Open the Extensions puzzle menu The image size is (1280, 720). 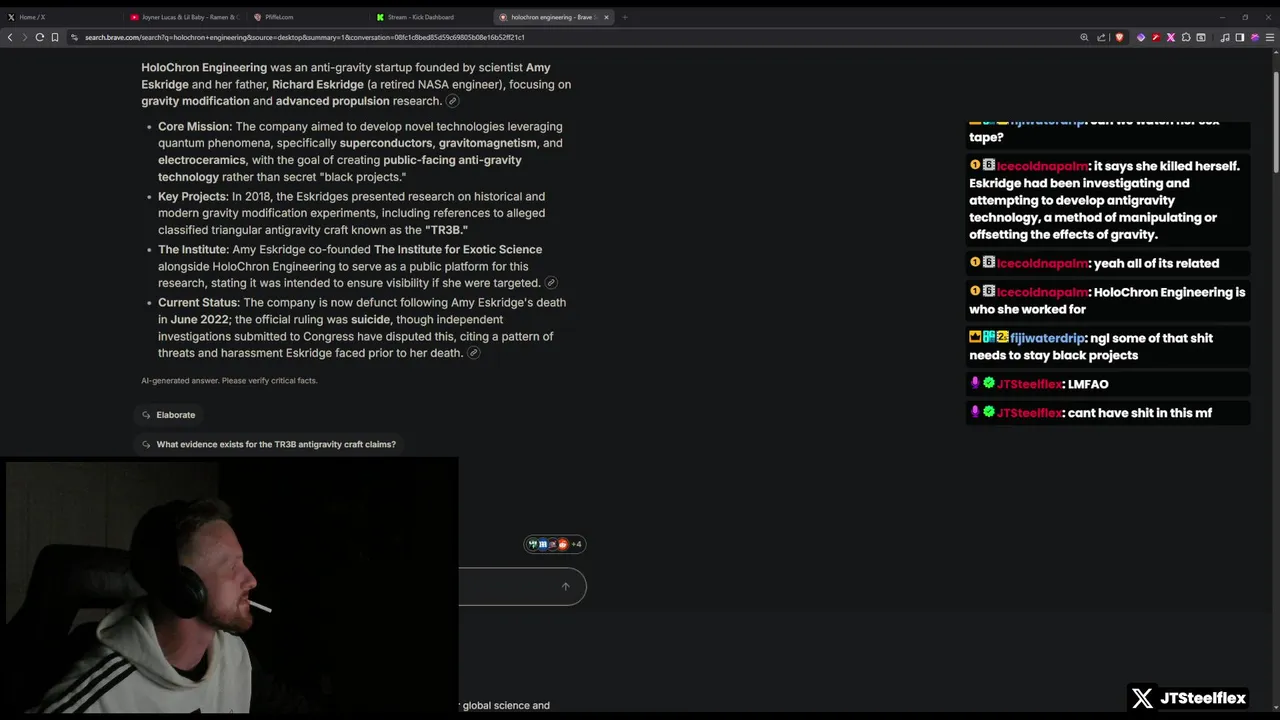1186,37
